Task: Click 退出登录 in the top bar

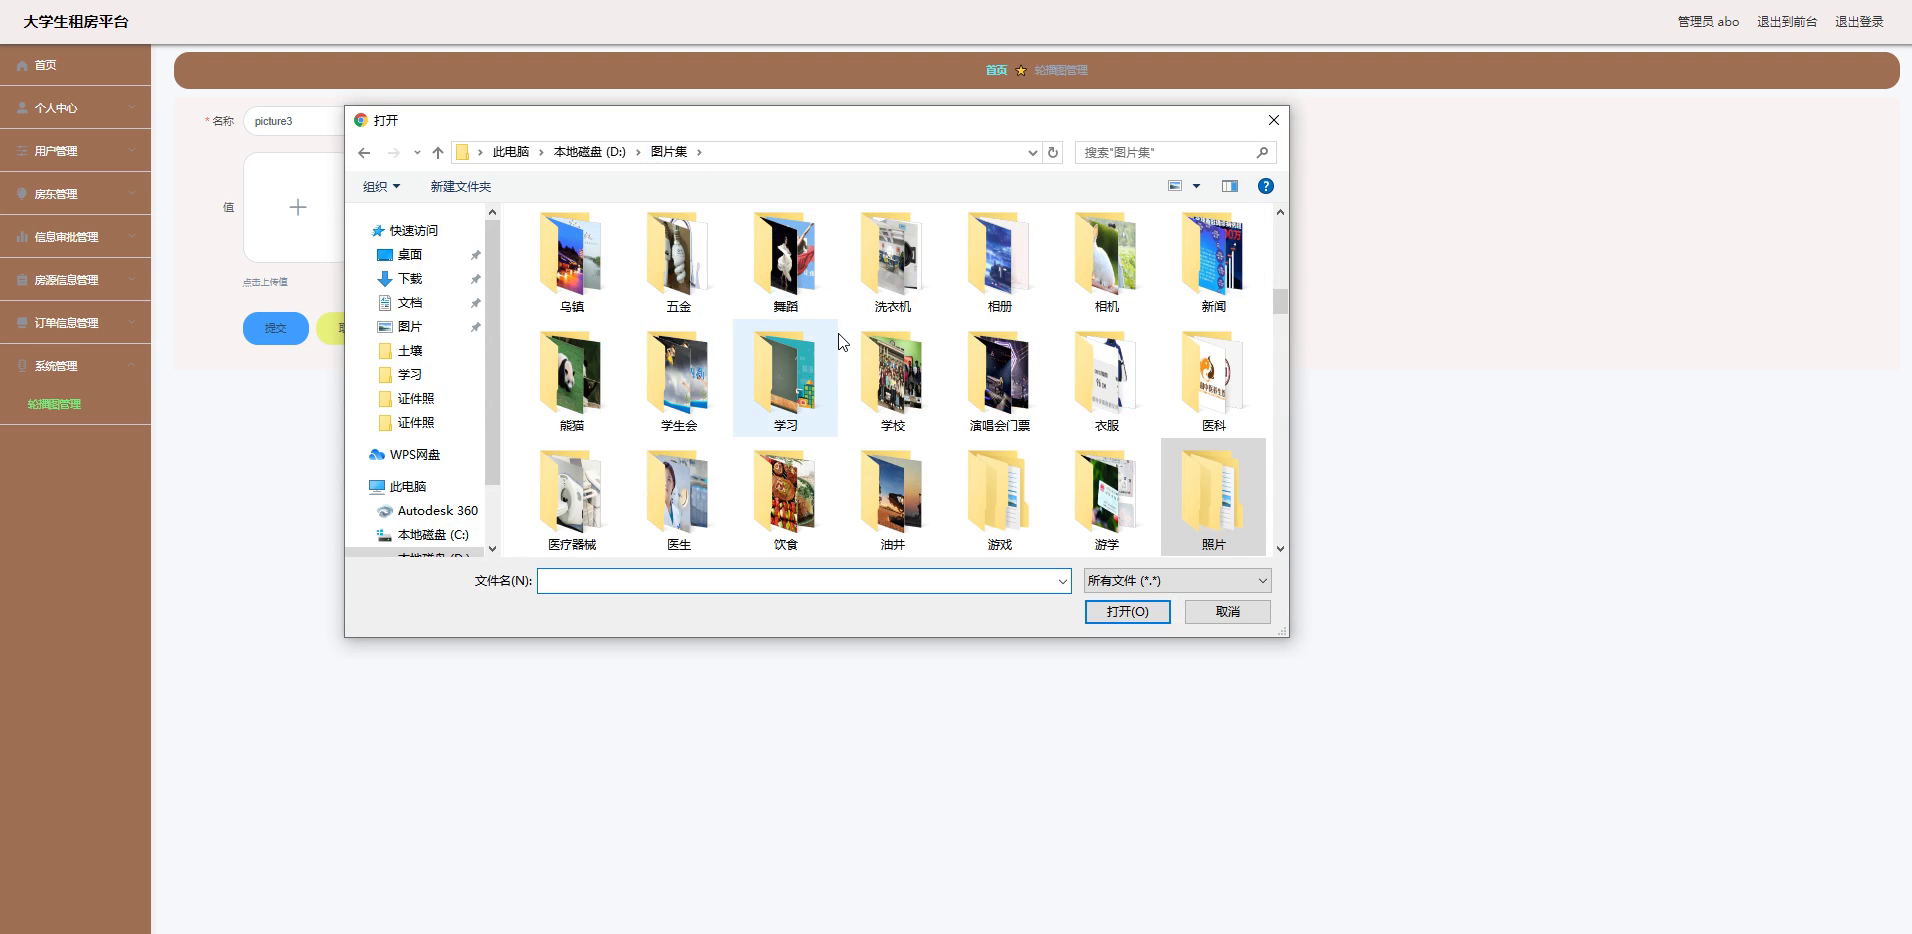Action: coord(1859,22)
